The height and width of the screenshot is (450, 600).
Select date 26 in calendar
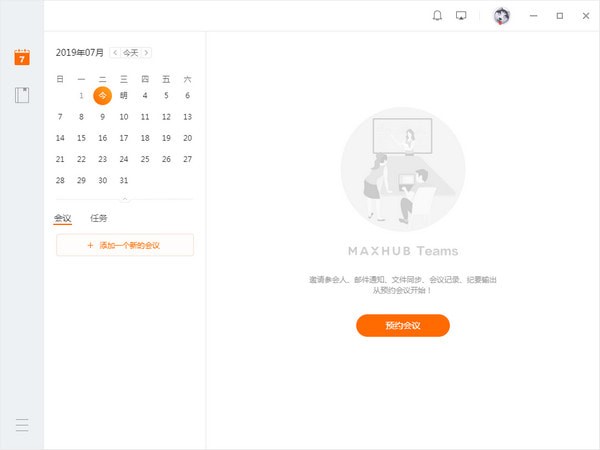(166, 159)
